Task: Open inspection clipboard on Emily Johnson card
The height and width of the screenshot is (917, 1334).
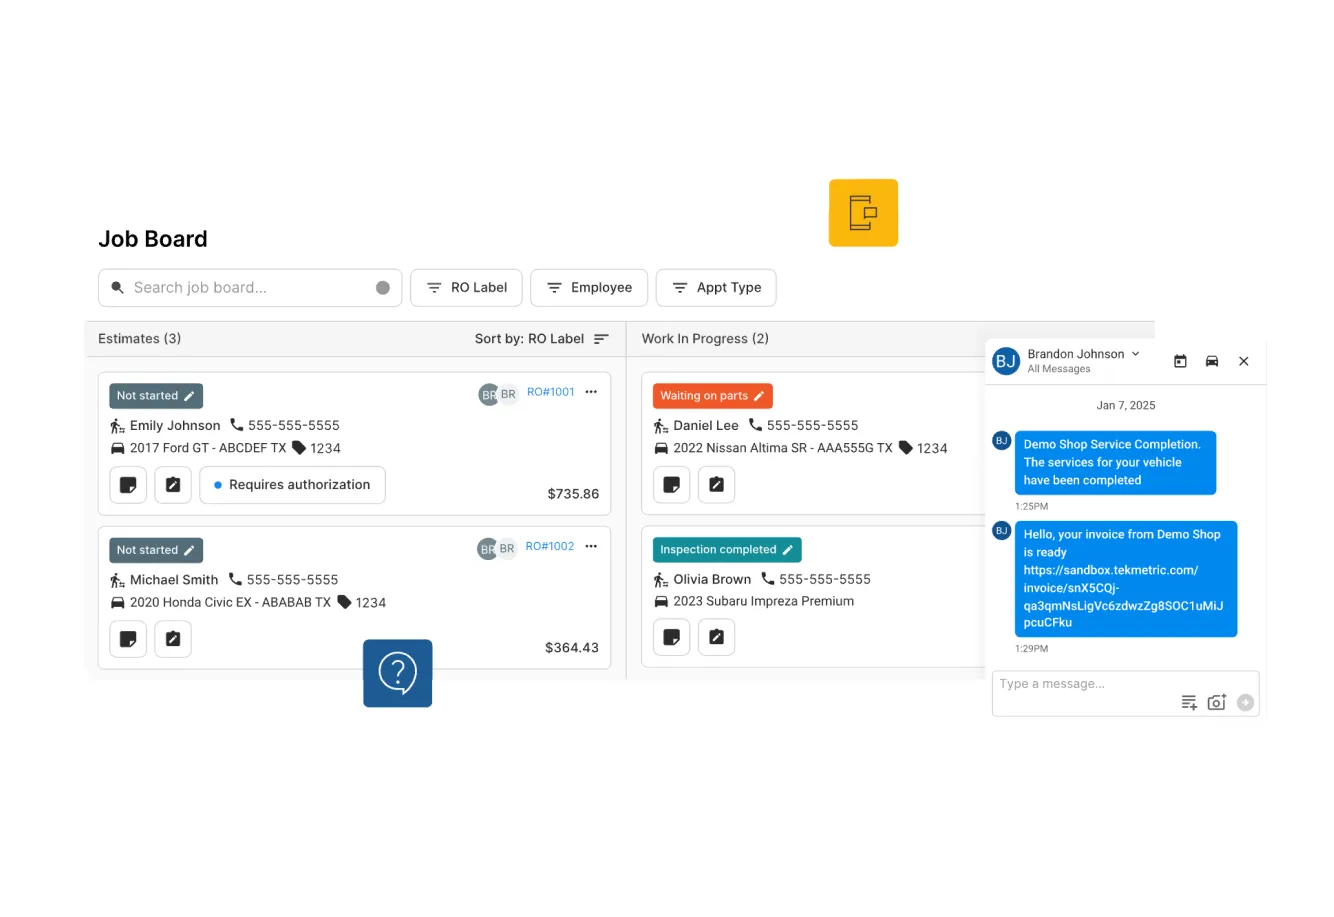Action: pos(173,485)
